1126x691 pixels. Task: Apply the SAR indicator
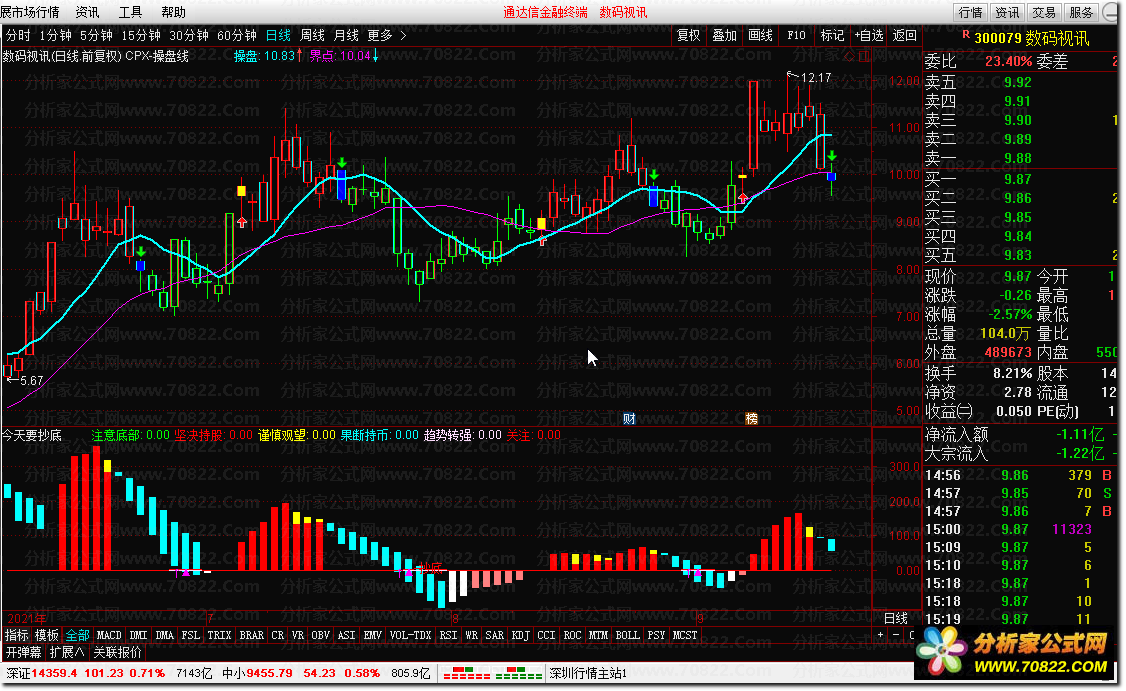pos(494,635)
